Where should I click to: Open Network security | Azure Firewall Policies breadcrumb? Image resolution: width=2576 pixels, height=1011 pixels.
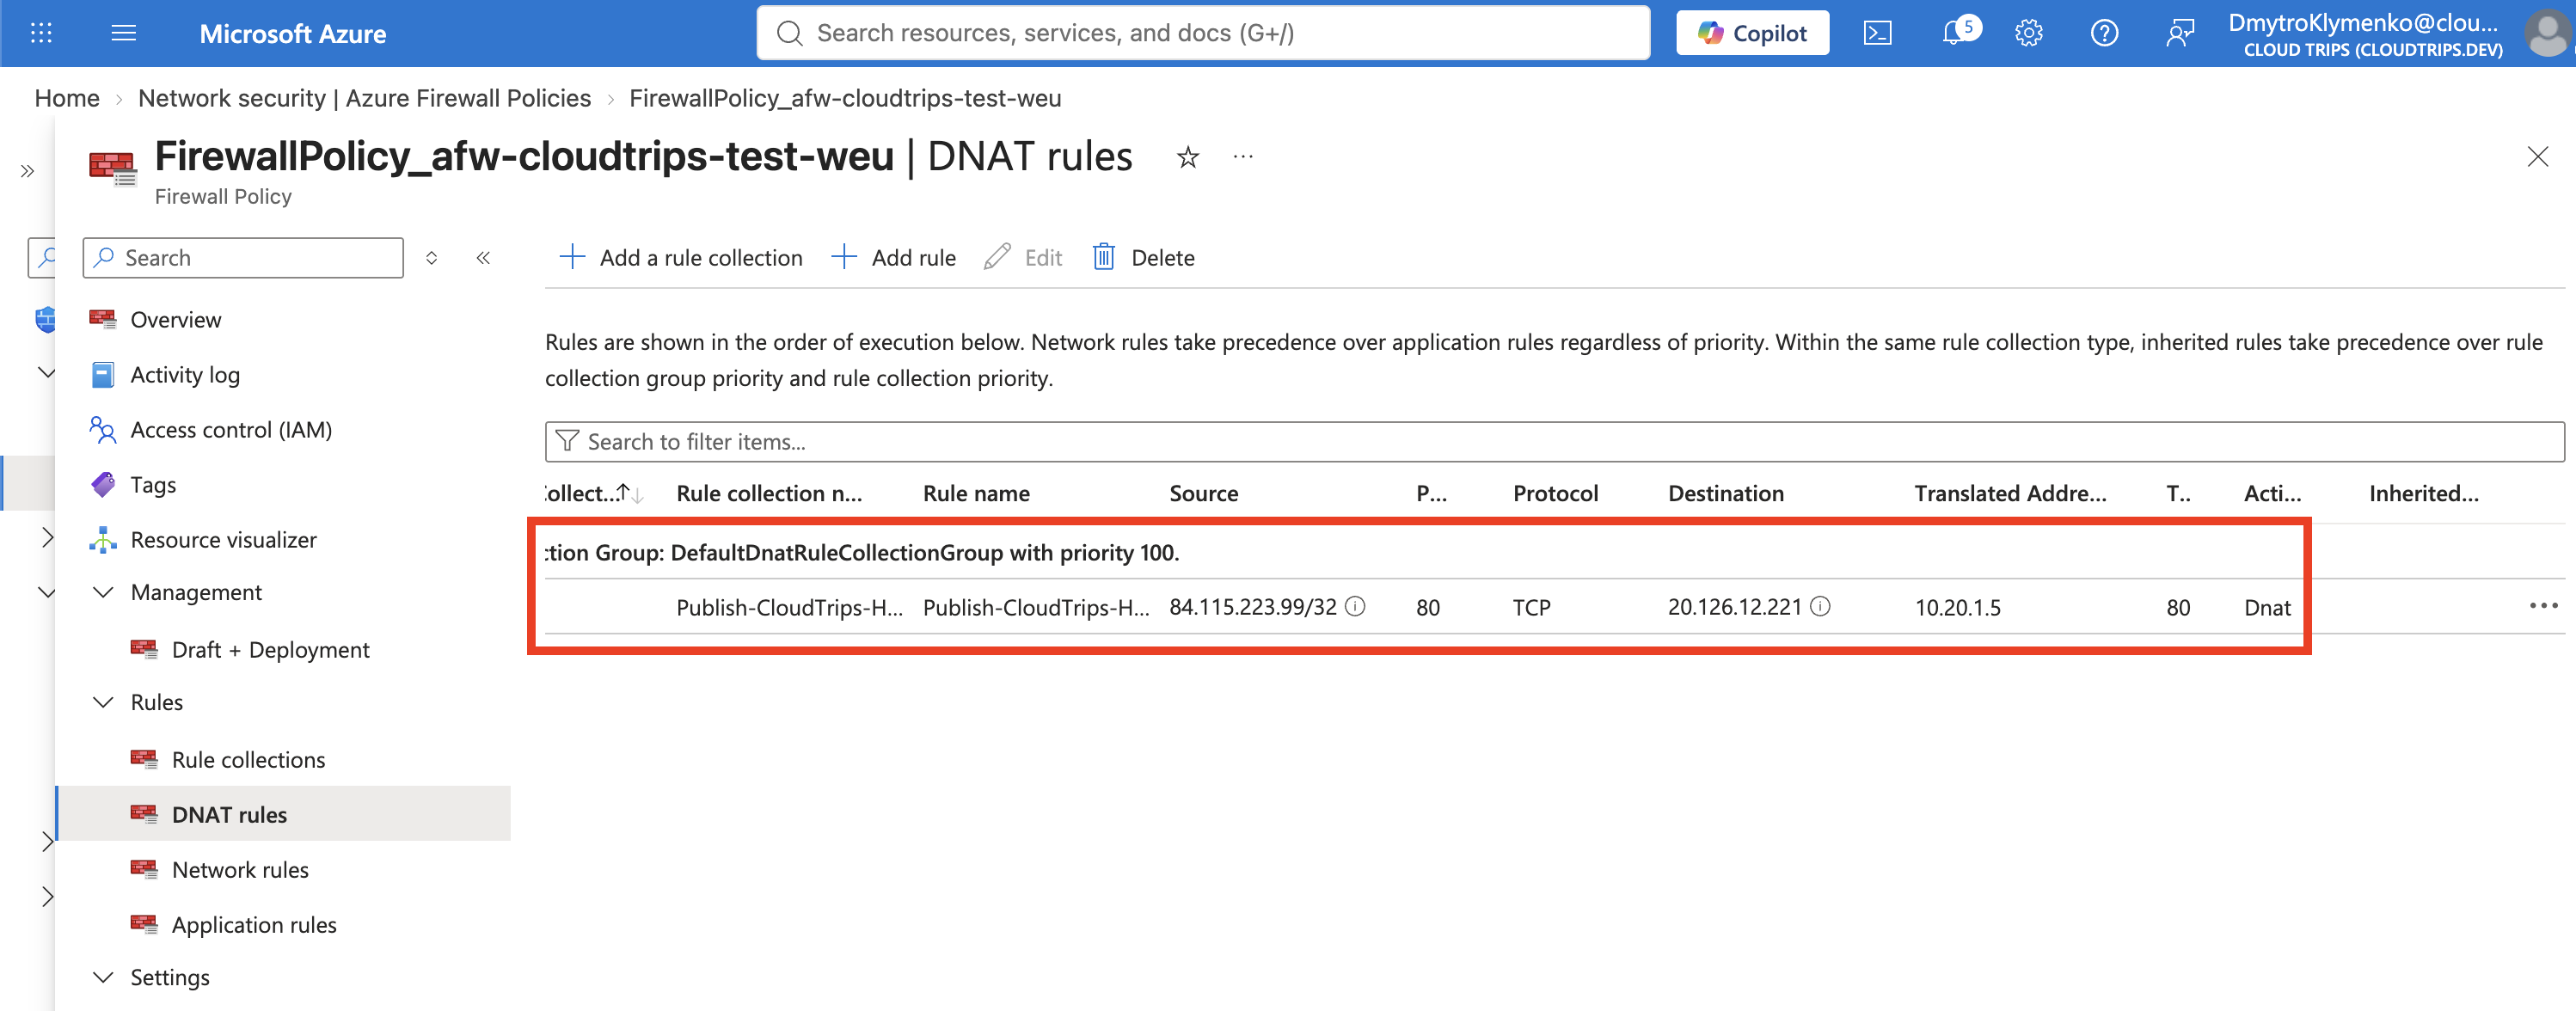pyautogui.click(x=364, y=98)
